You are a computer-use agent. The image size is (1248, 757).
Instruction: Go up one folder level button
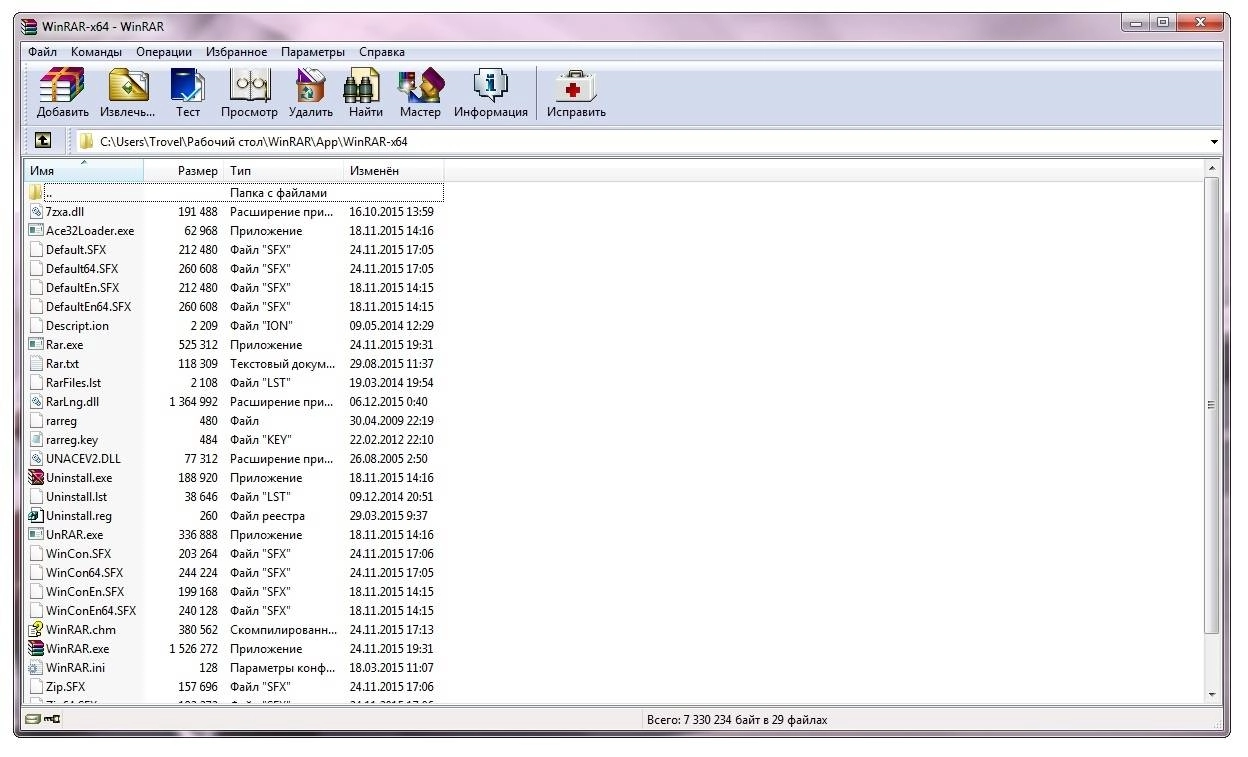43,141
